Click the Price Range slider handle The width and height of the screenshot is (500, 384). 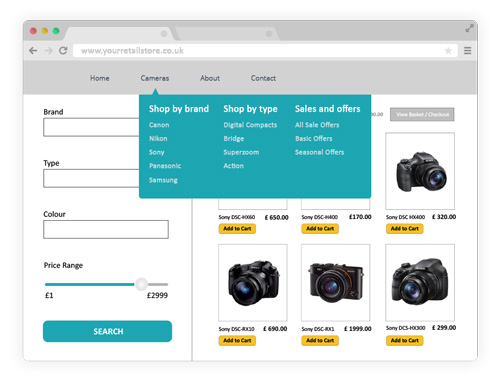[x=141, y=284]
